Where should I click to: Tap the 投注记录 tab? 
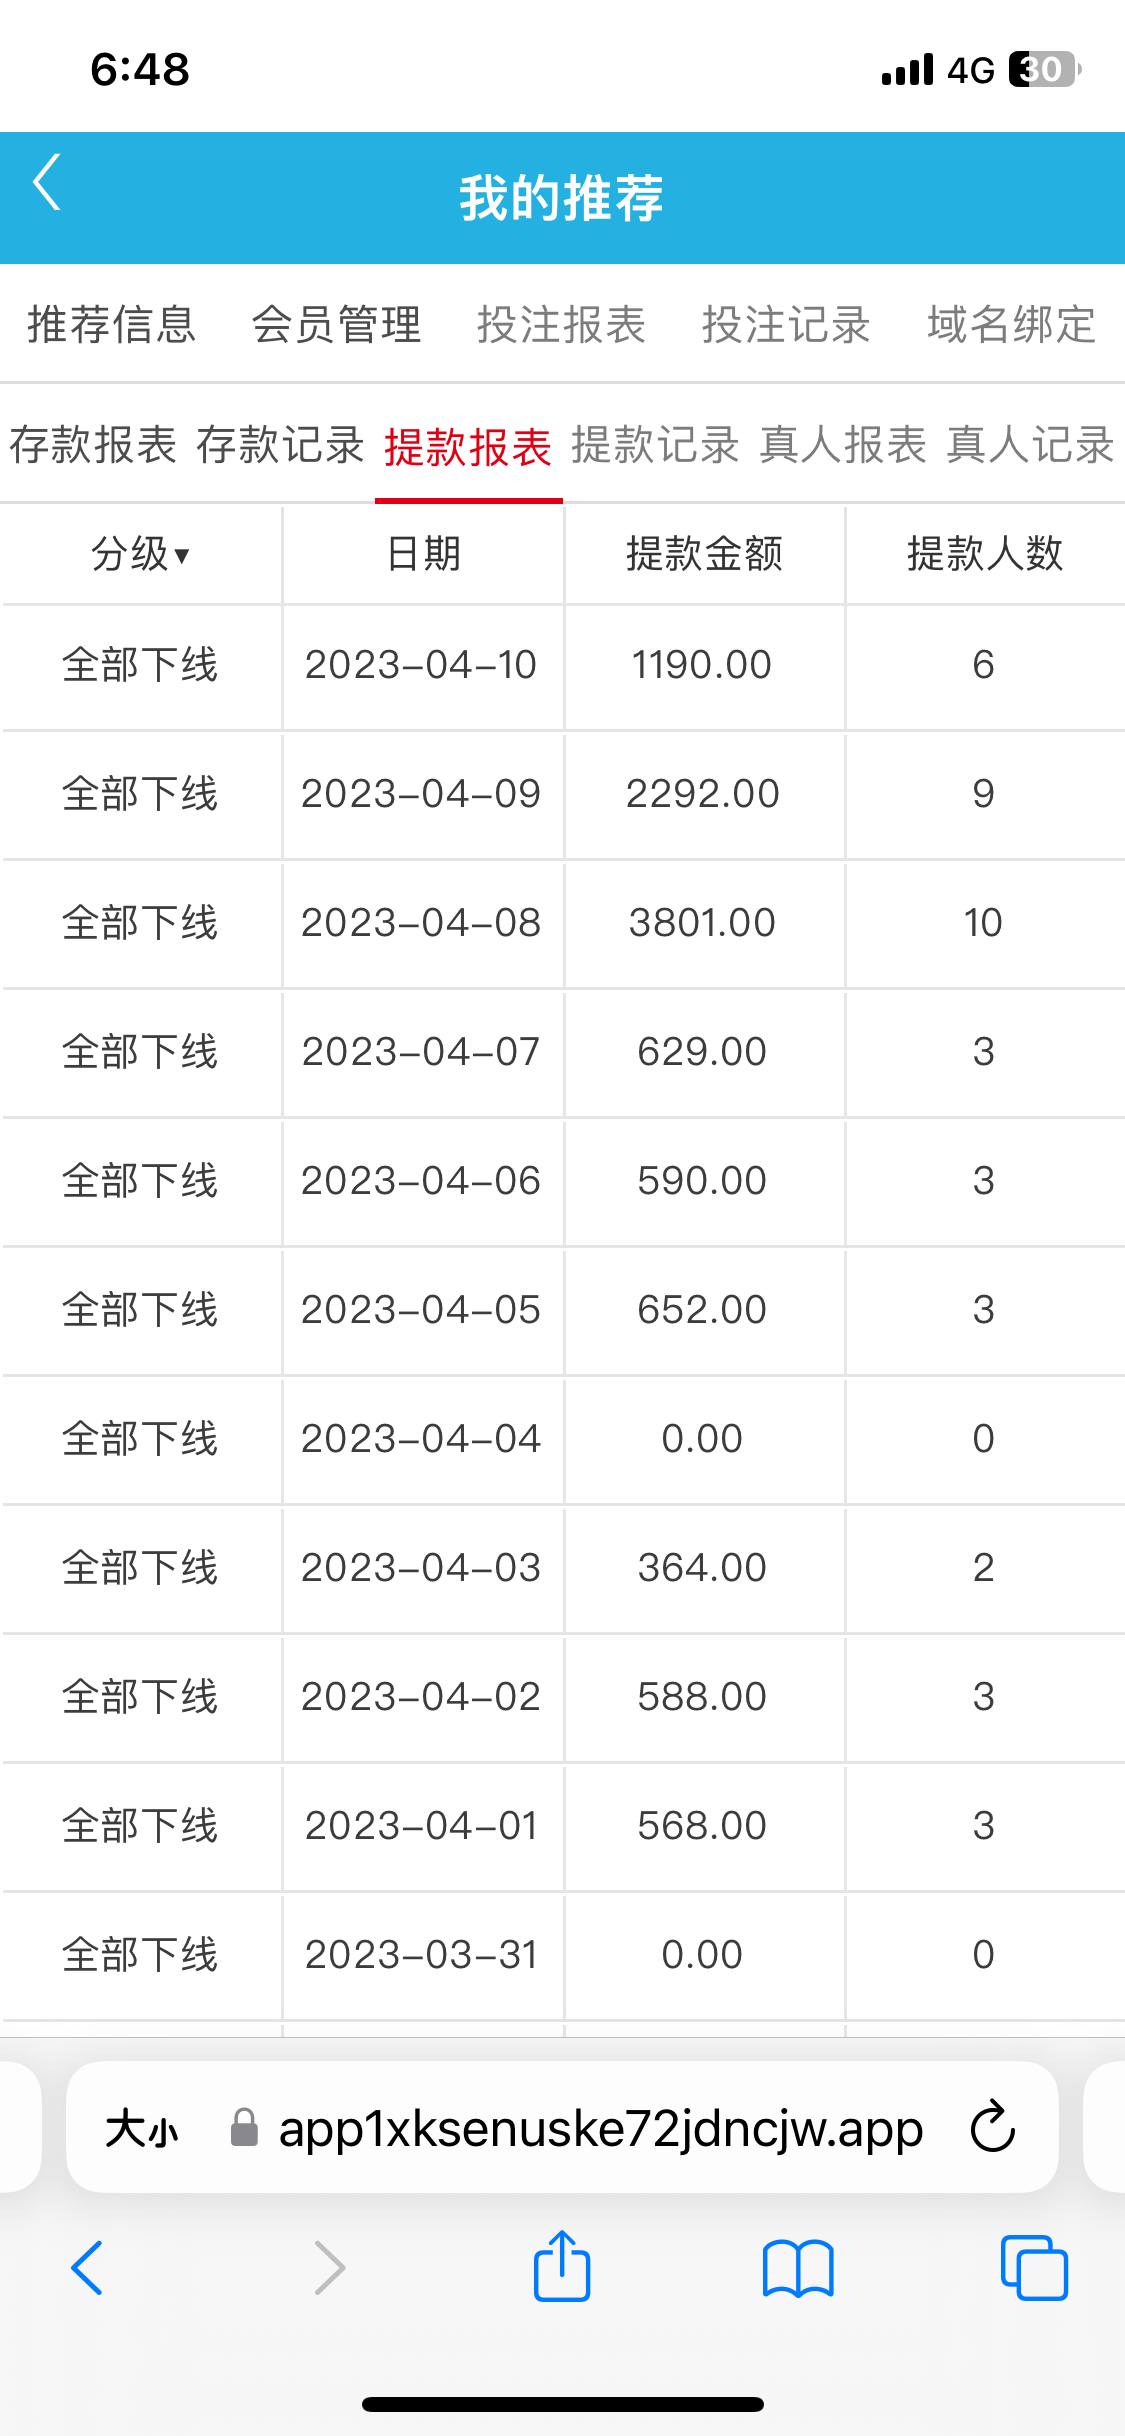coord(786,325)
